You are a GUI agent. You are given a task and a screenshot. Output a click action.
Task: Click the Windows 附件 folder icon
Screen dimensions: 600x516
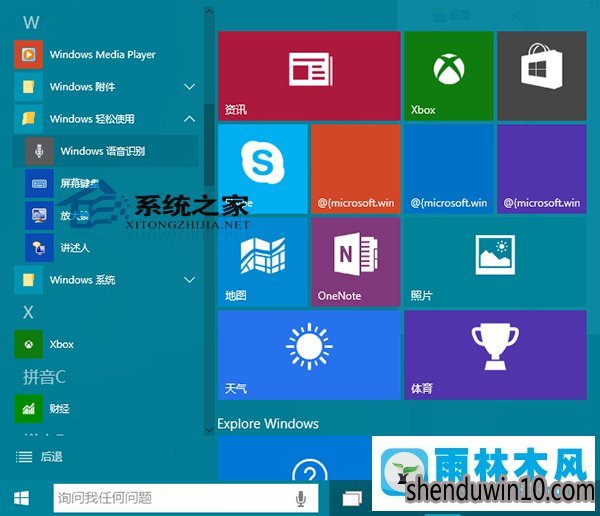tap(28, 87)
